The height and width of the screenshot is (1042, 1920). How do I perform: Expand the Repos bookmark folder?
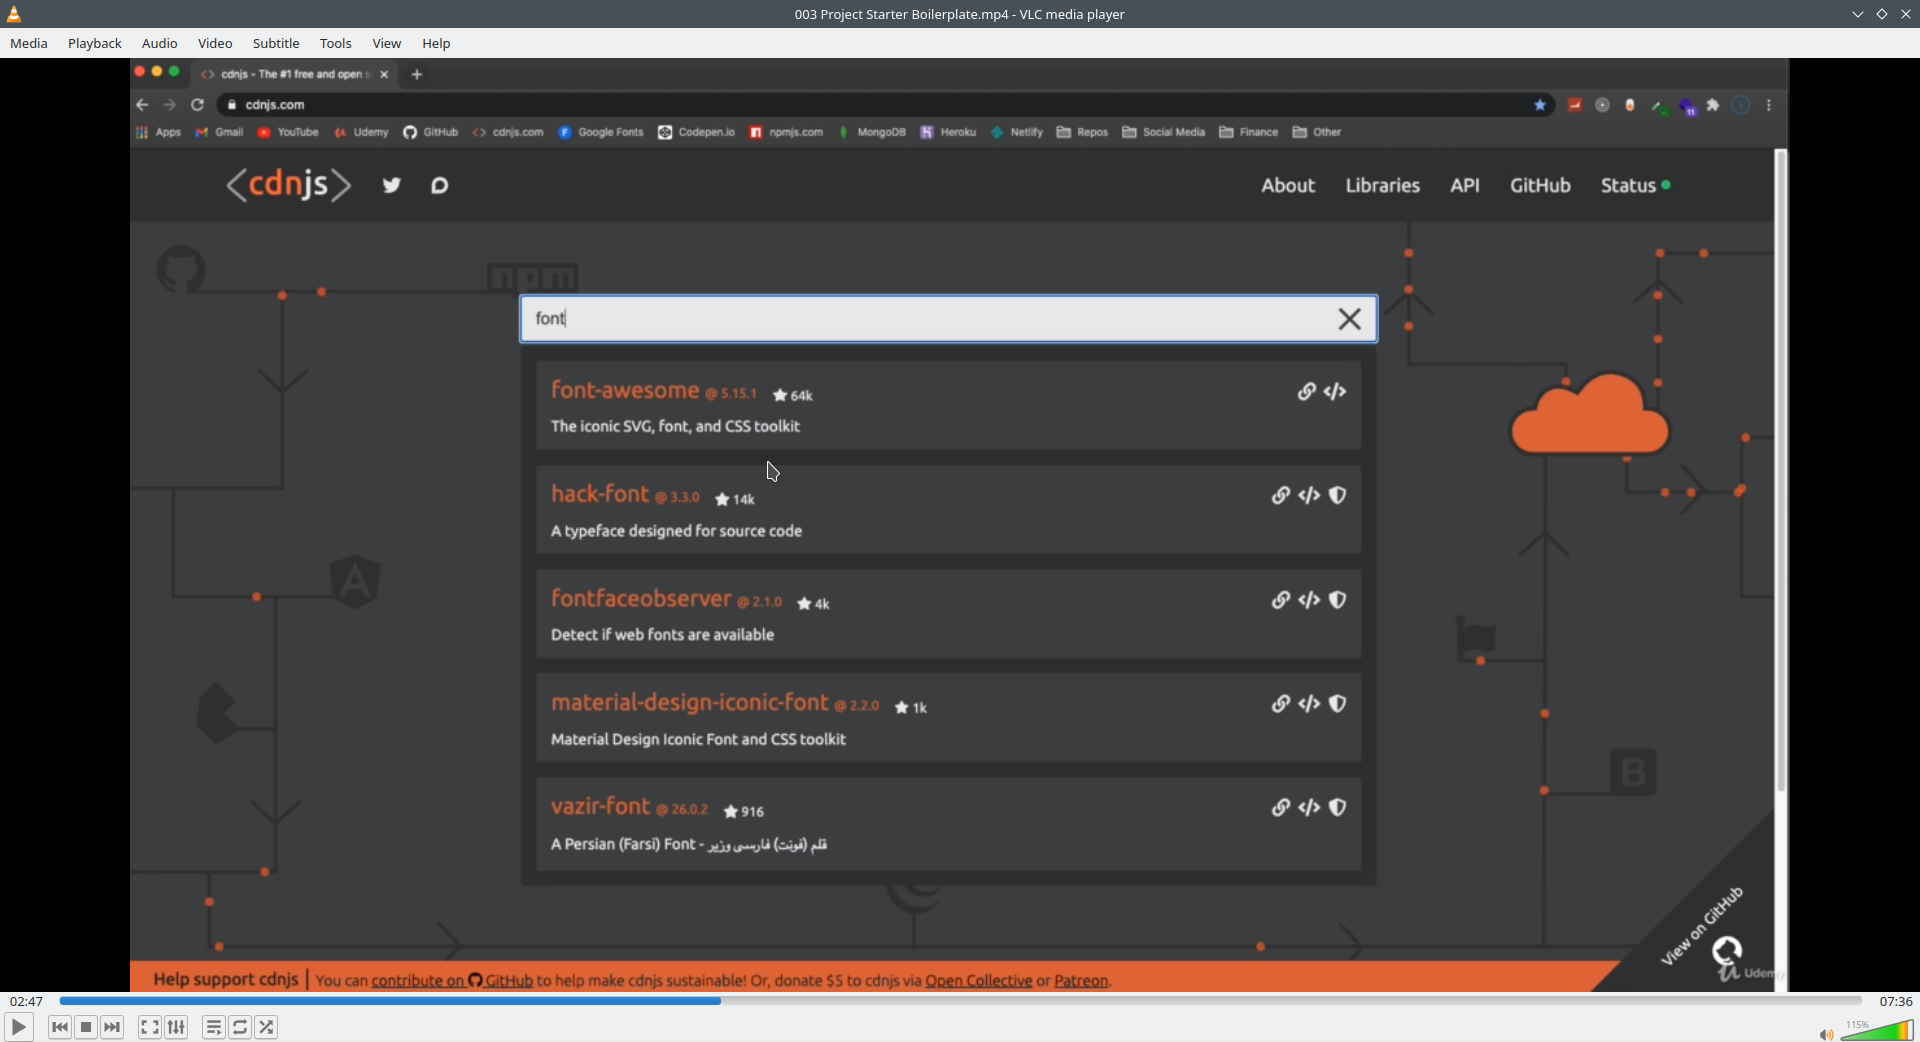coord(1083,132)
